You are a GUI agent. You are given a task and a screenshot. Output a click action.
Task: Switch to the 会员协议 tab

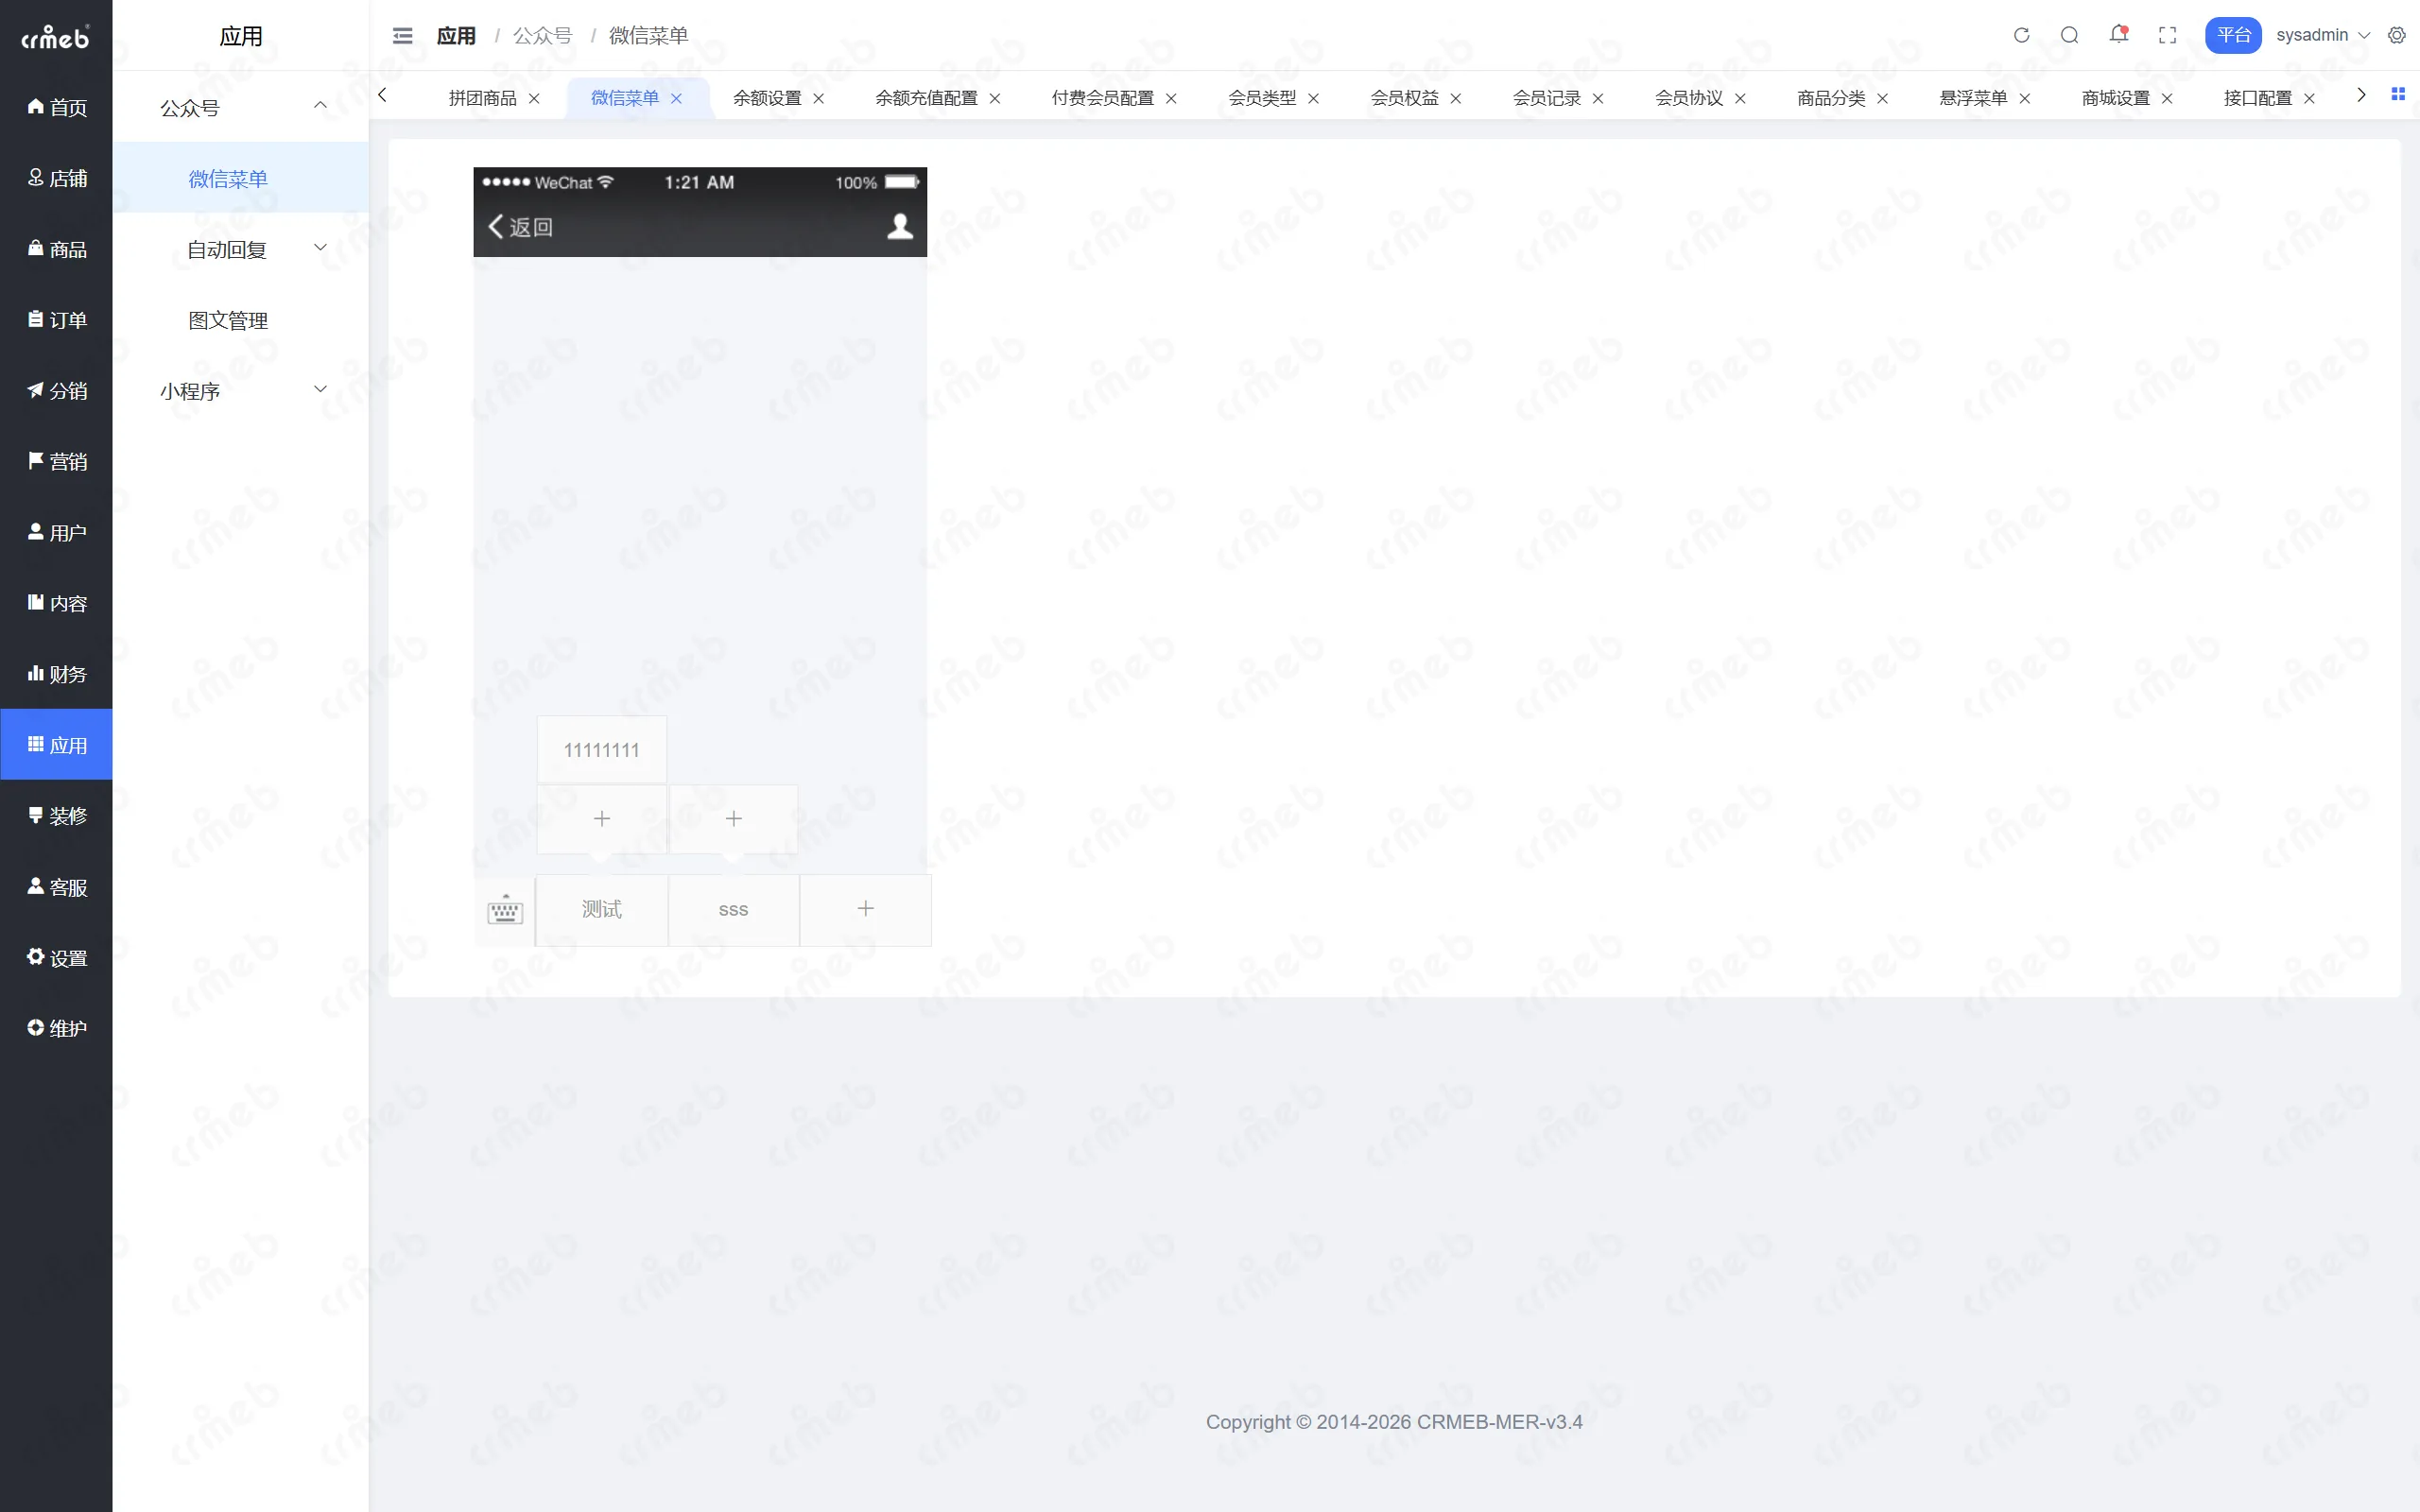tap(1688, 98)
